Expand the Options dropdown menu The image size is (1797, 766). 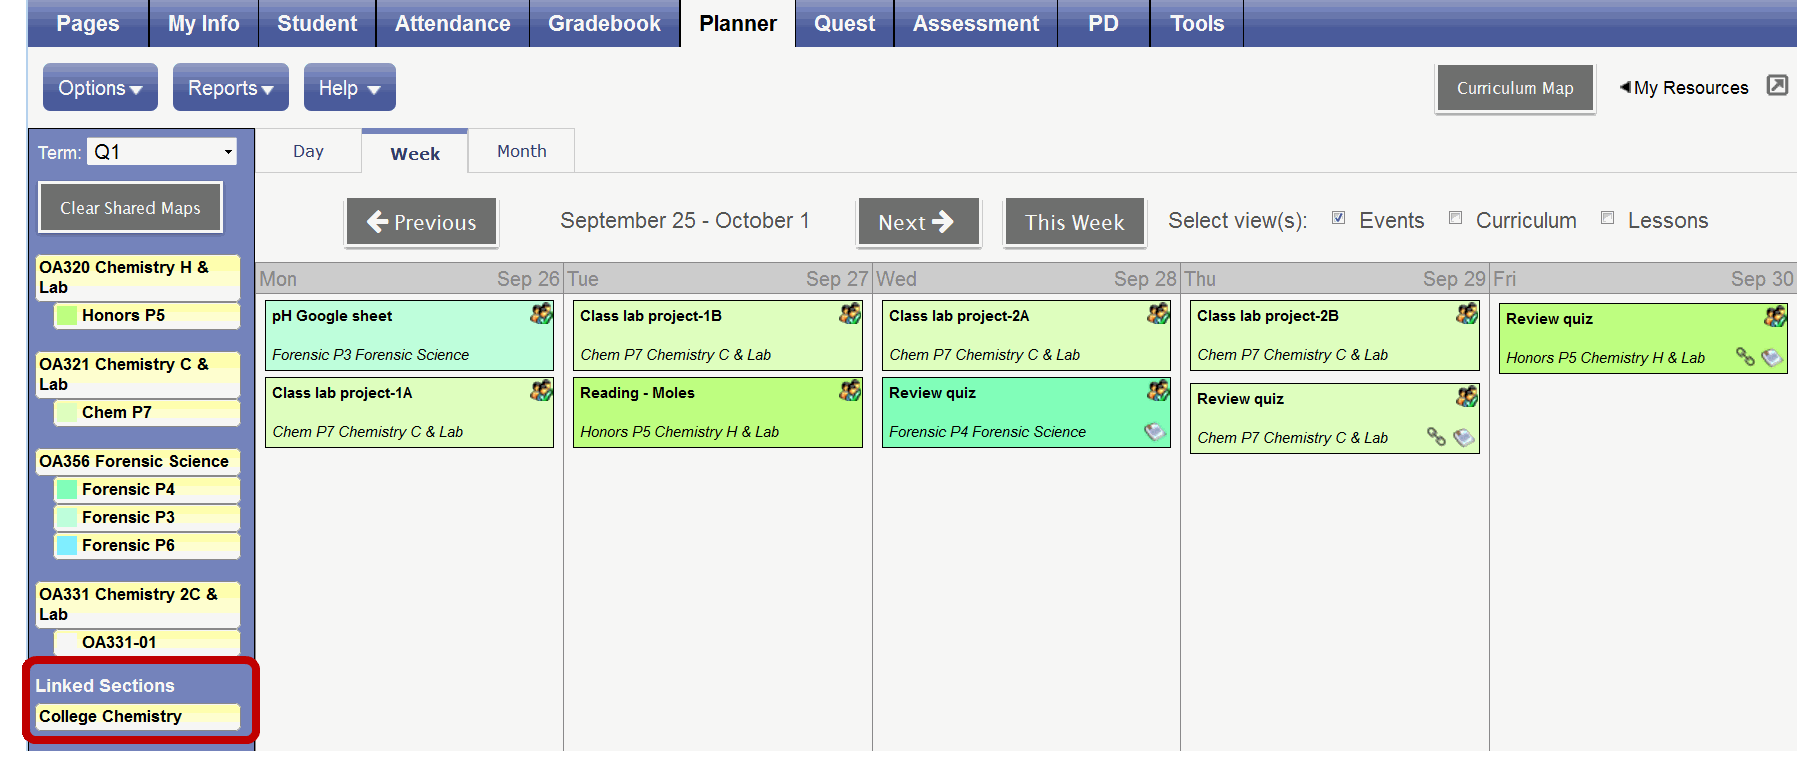[x=100, y=88]
